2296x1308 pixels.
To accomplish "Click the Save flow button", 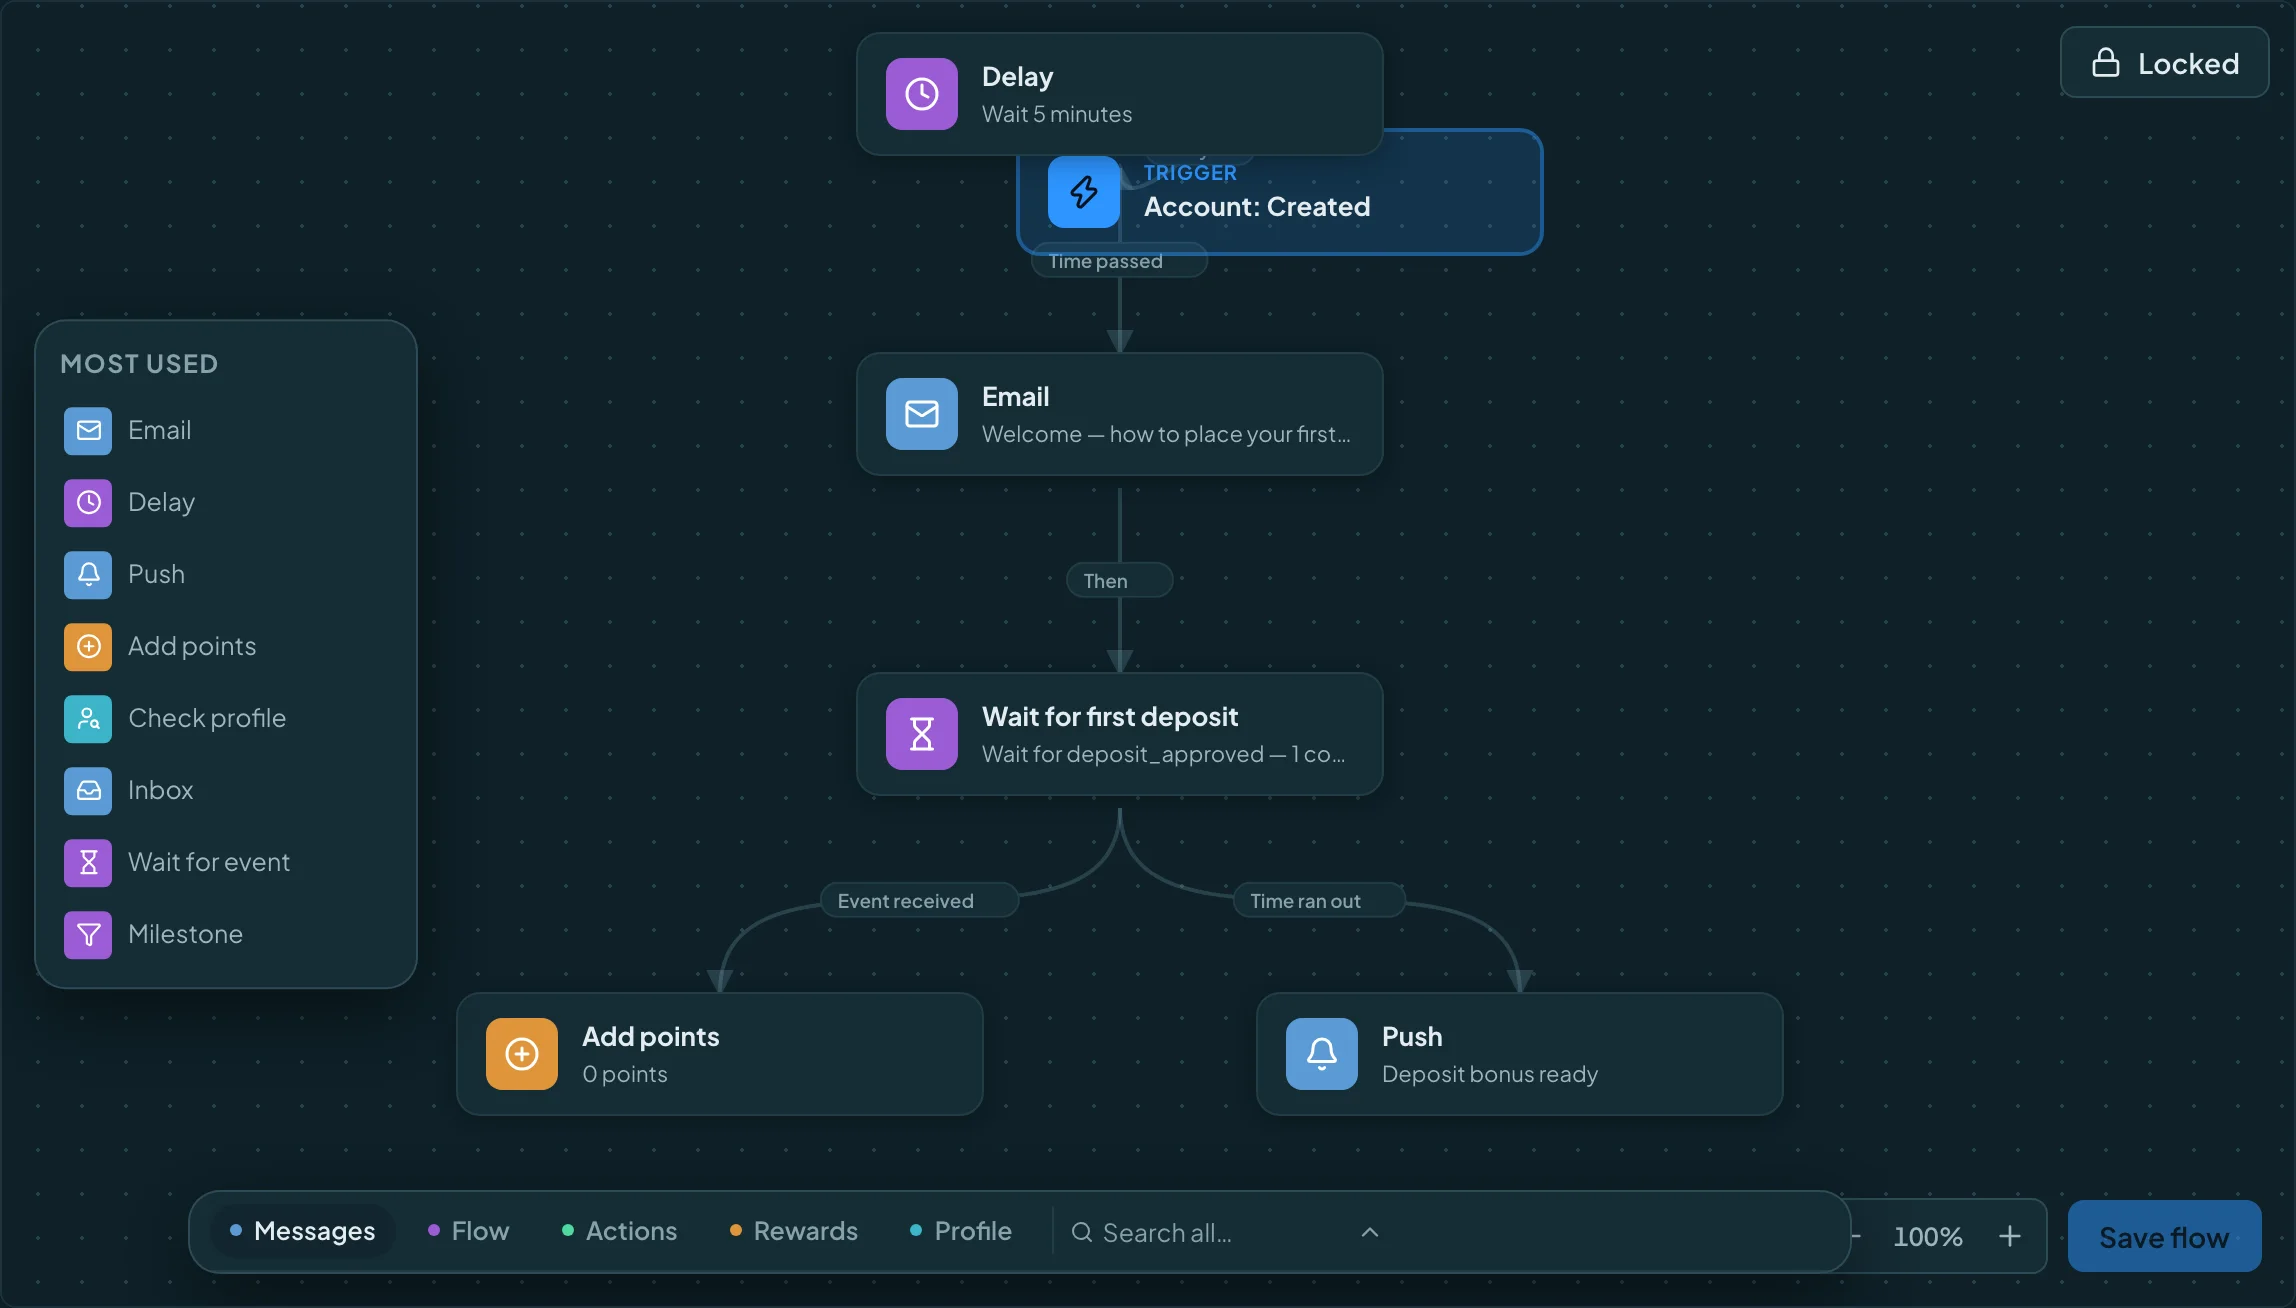I will (2164, 1237).
